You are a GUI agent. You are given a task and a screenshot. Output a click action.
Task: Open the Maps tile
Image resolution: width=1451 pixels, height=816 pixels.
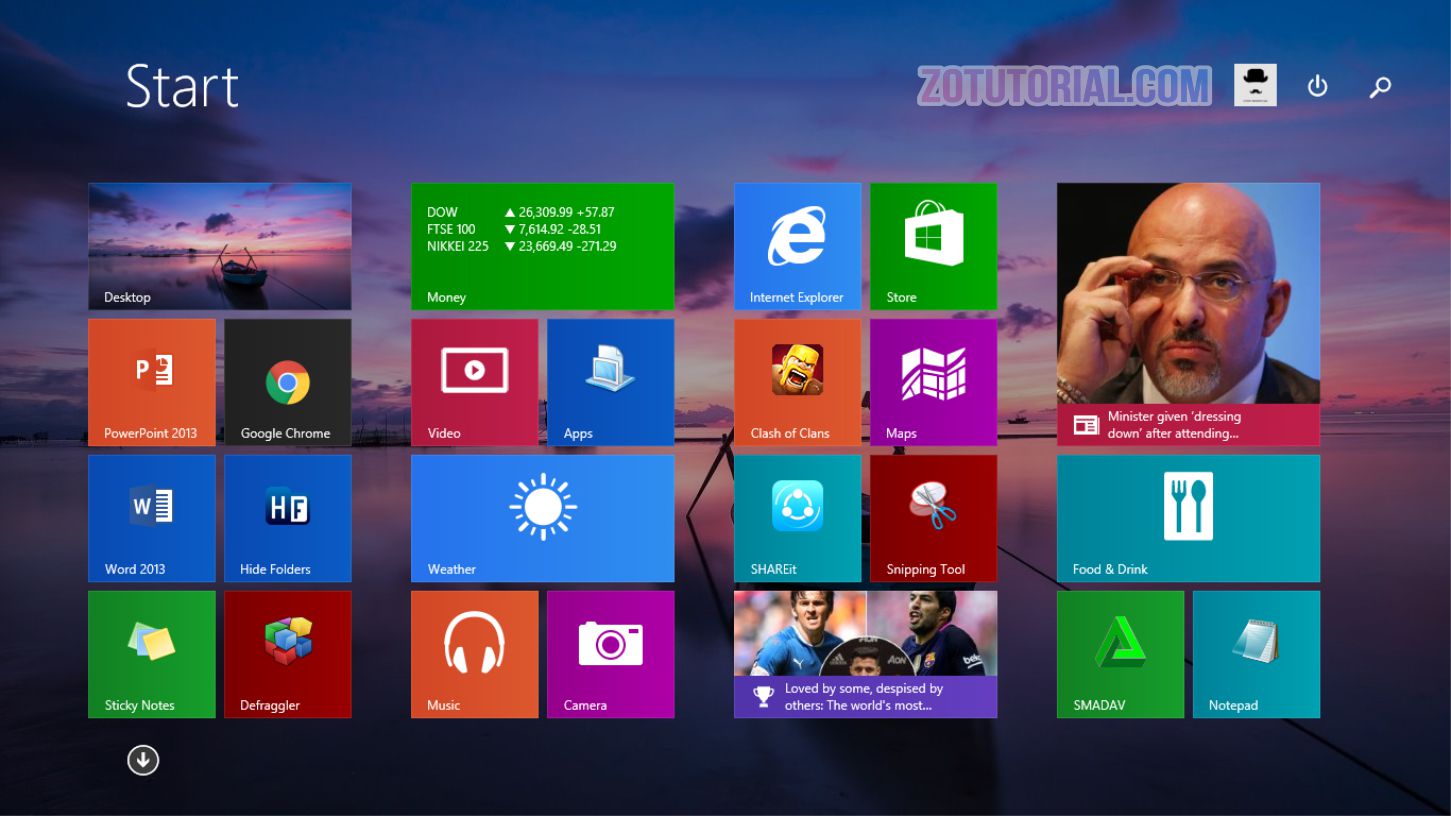934,382
